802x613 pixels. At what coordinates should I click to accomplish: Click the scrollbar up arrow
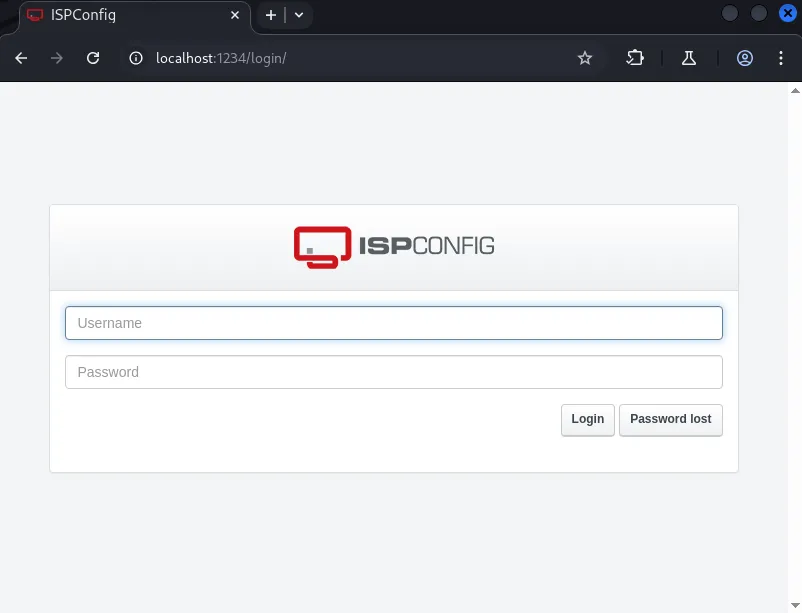795,91
